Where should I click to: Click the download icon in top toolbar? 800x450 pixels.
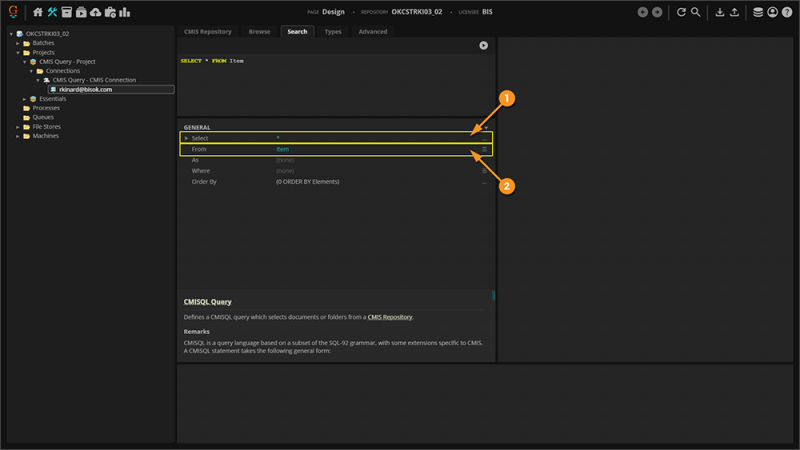pyautogui.click(x=719, y=12)
